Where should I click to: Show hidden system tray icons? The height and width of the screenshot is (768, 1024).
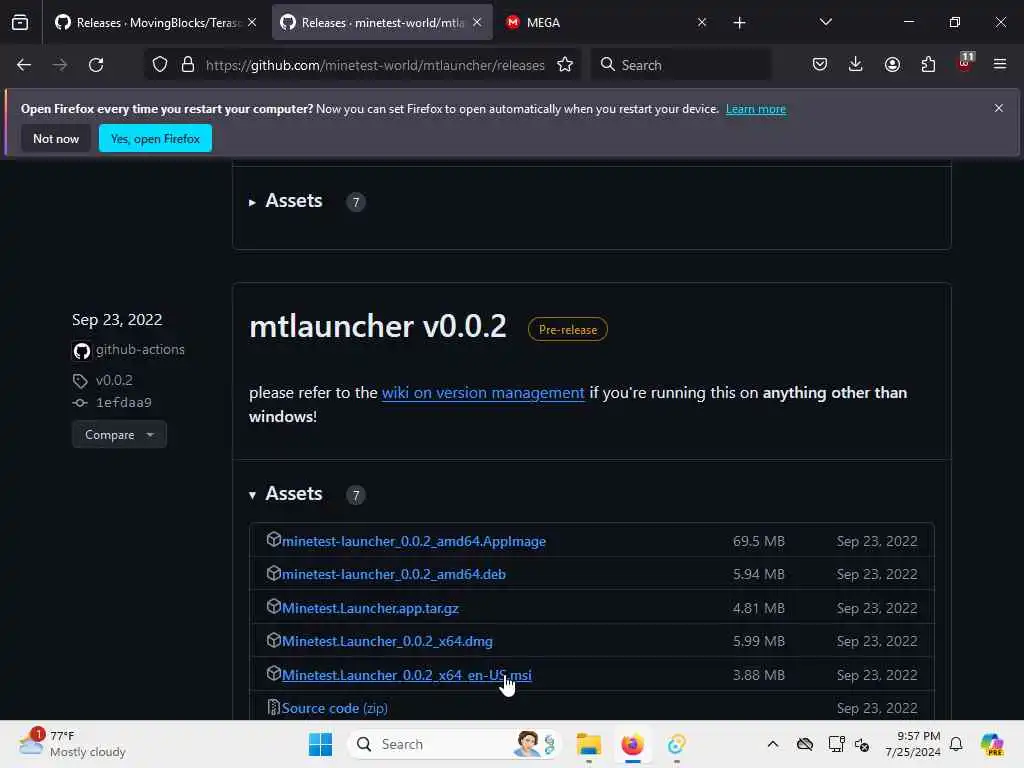pyautogui.click(x=773, y=744)
